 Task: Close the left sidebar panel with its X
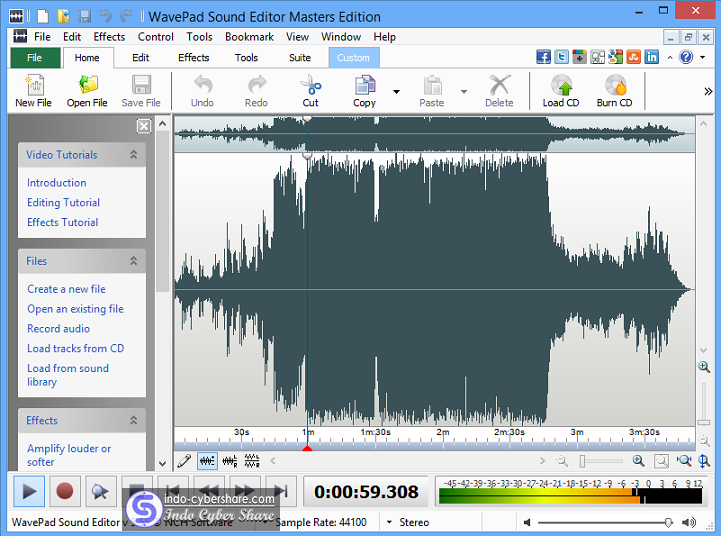point(144,125)
